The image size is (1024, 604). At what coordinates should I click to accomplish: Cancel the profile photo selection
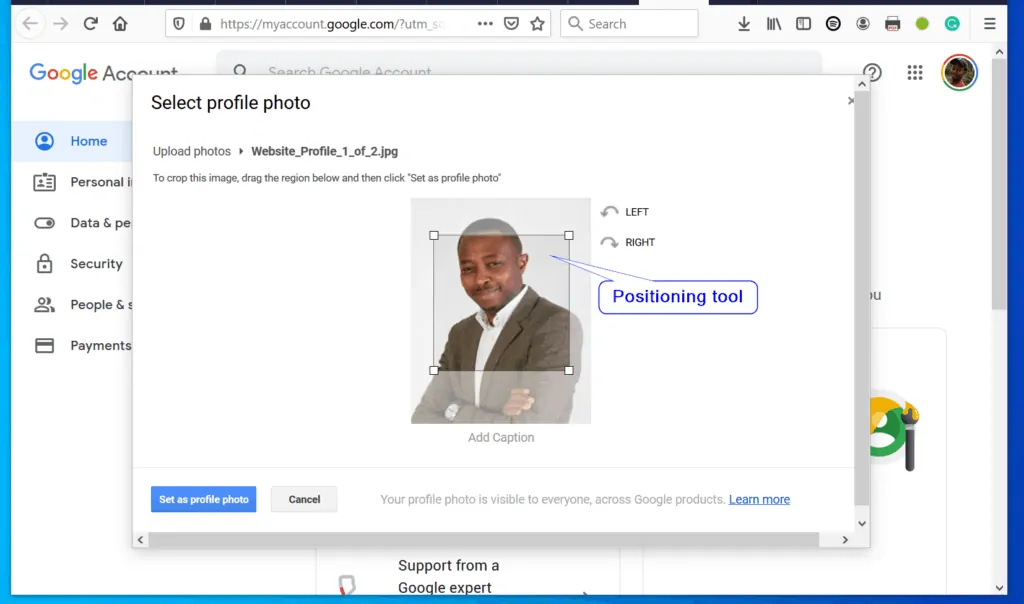(x=304, y=499)
